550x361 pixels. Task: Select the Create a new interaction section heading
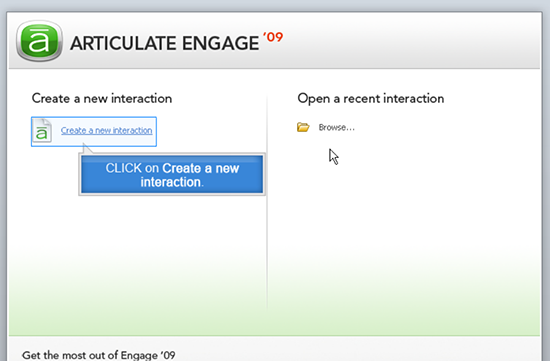(x=102, y=99)
